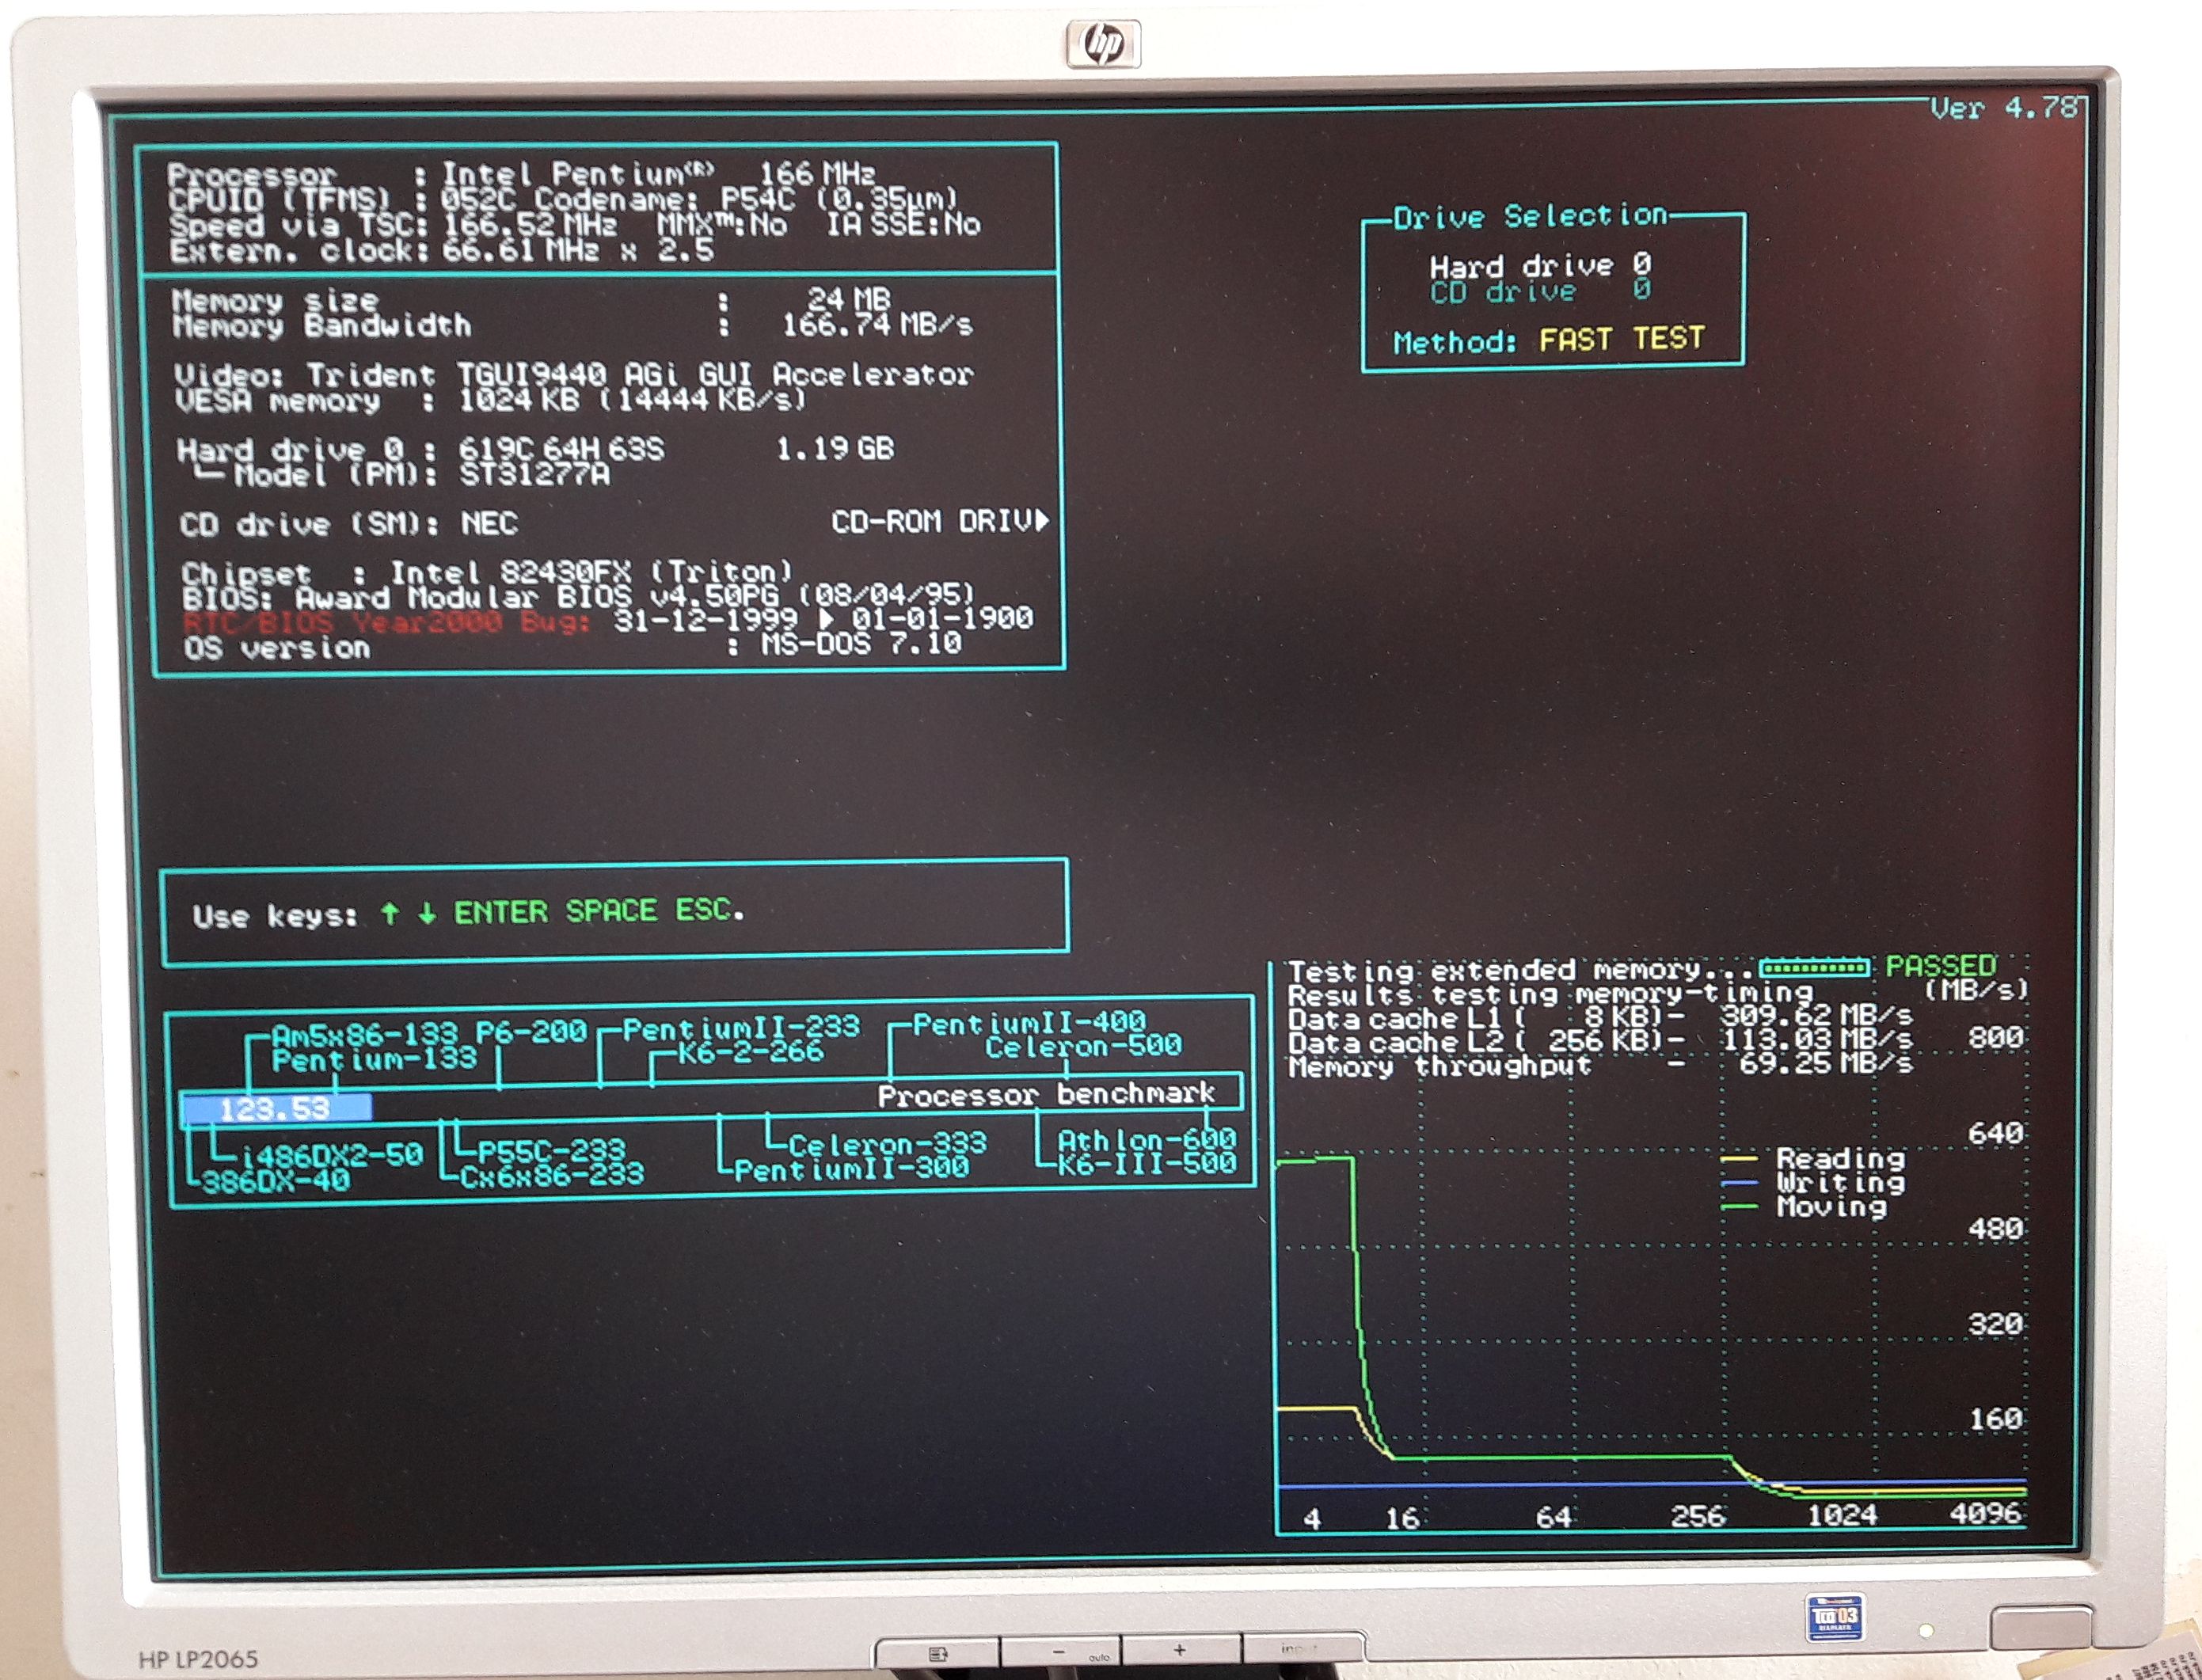Click the K6-III-500 benchmark marker
Viewport: 2202px width, 1680px height.
pyautogui.click(x=1146, y=1164)
